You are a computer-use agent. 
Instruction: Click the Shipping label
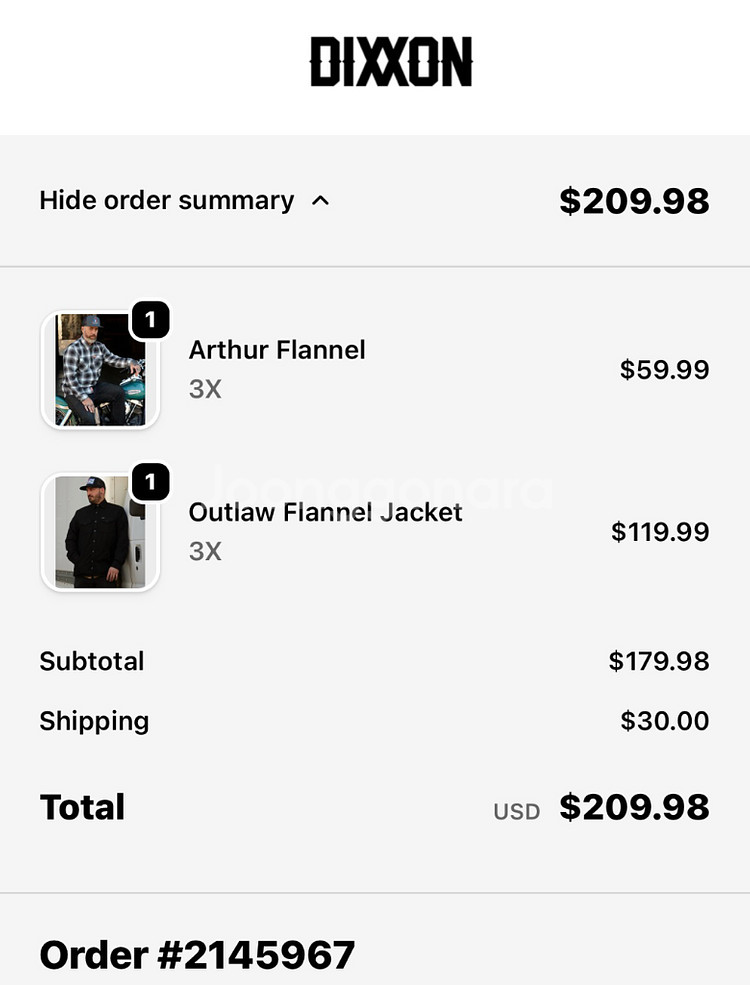point(94,721)
